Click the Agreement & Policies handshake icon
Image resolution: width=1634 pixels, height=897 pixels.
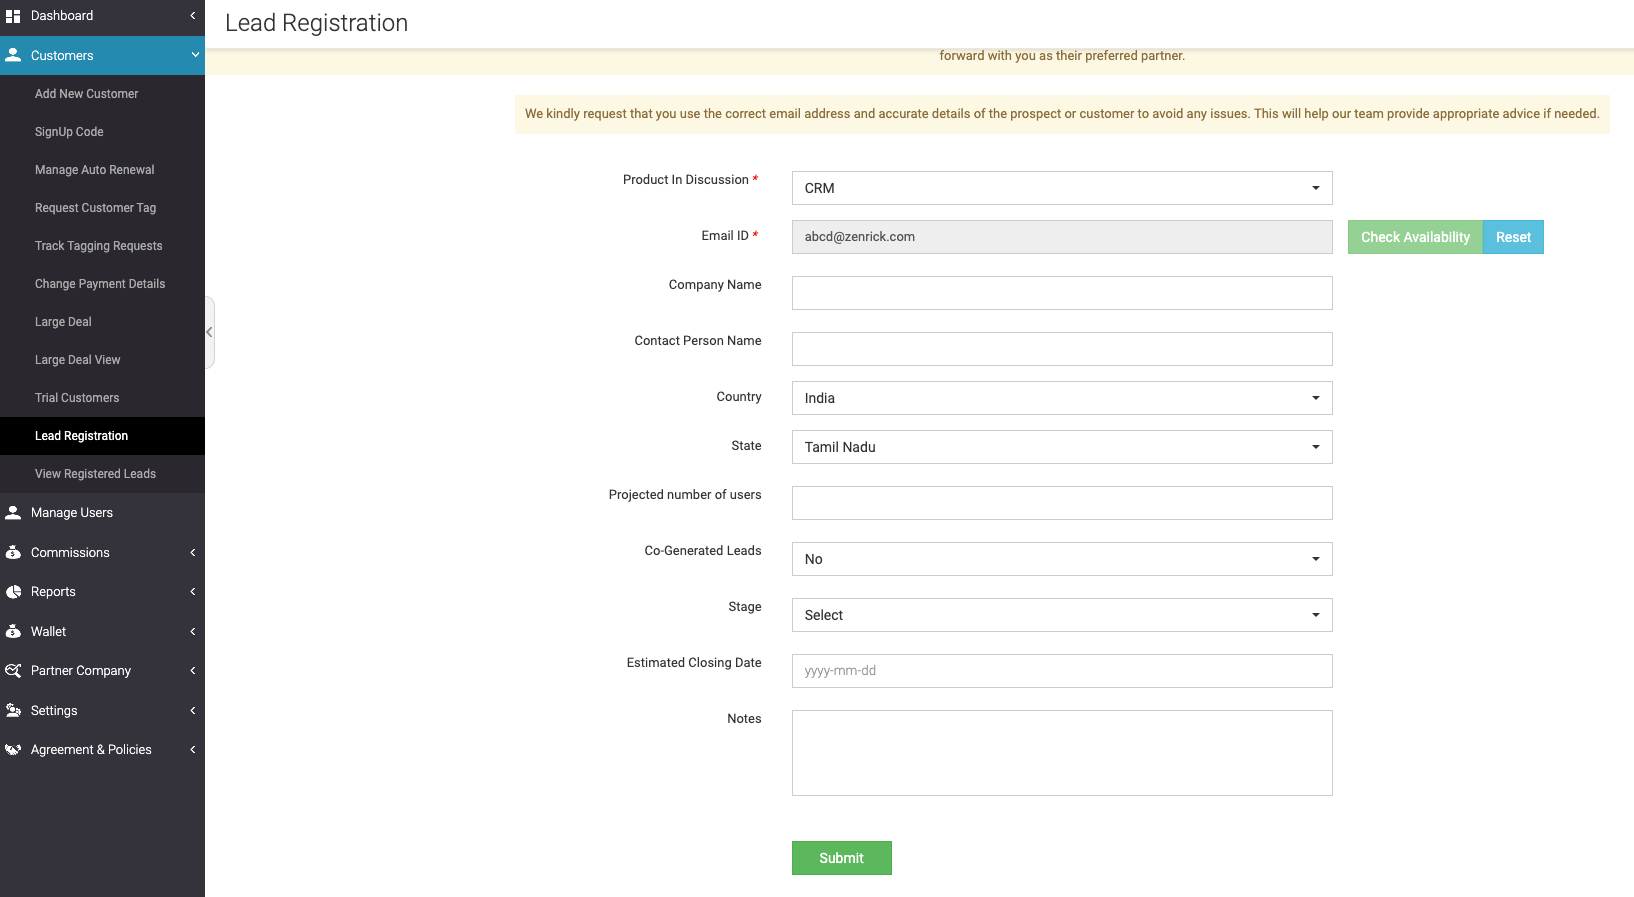pos(13,750)
